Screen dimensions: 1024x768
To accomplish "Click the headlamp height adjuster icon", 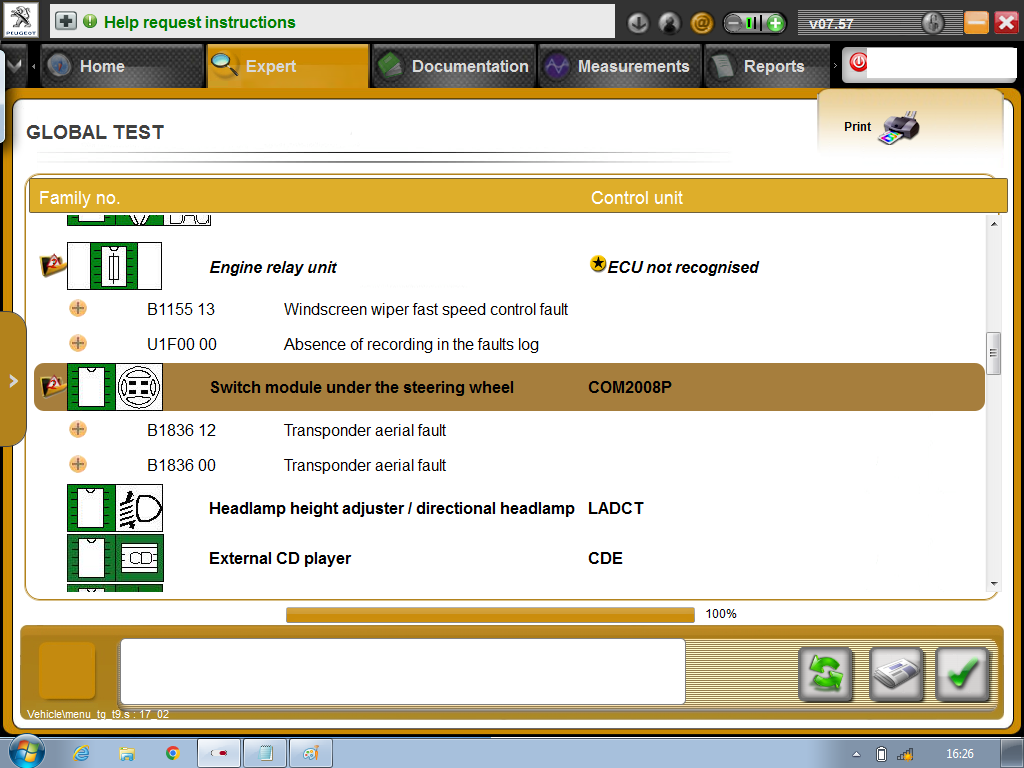I will [115, 507].
